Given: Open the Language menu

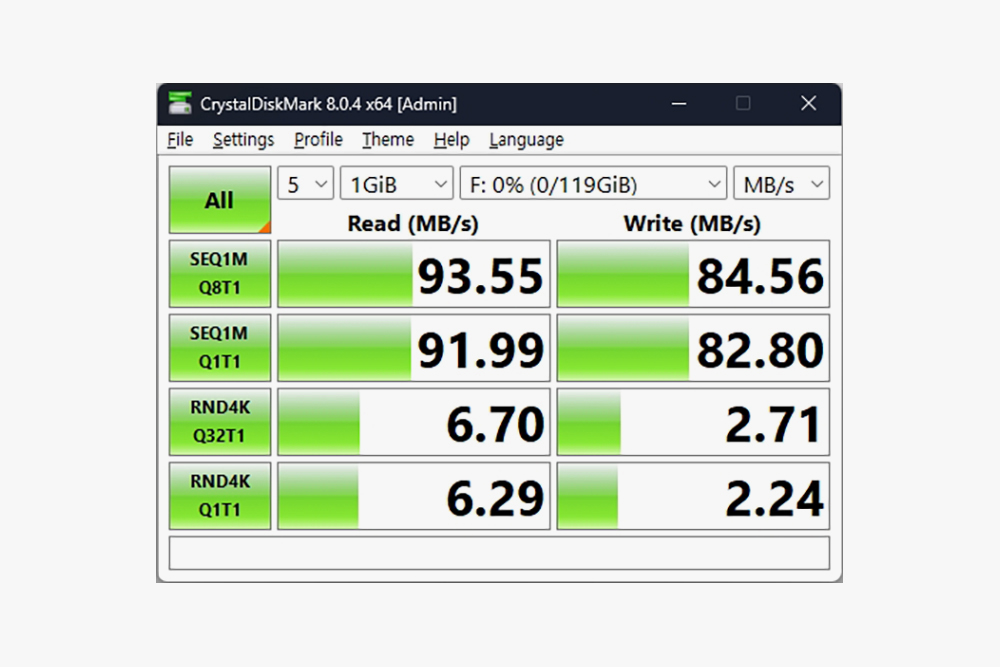Looking at the screenshot, I should click(526, 140).
